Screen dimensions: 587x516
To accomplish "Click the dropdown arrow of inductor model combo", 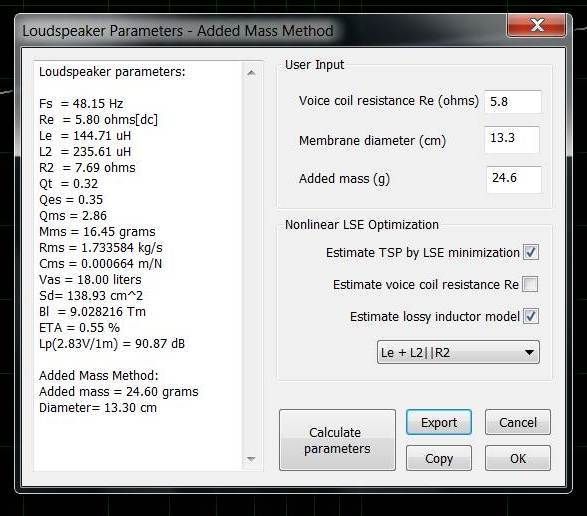I will pyautogui.click(x=529, y=352).
